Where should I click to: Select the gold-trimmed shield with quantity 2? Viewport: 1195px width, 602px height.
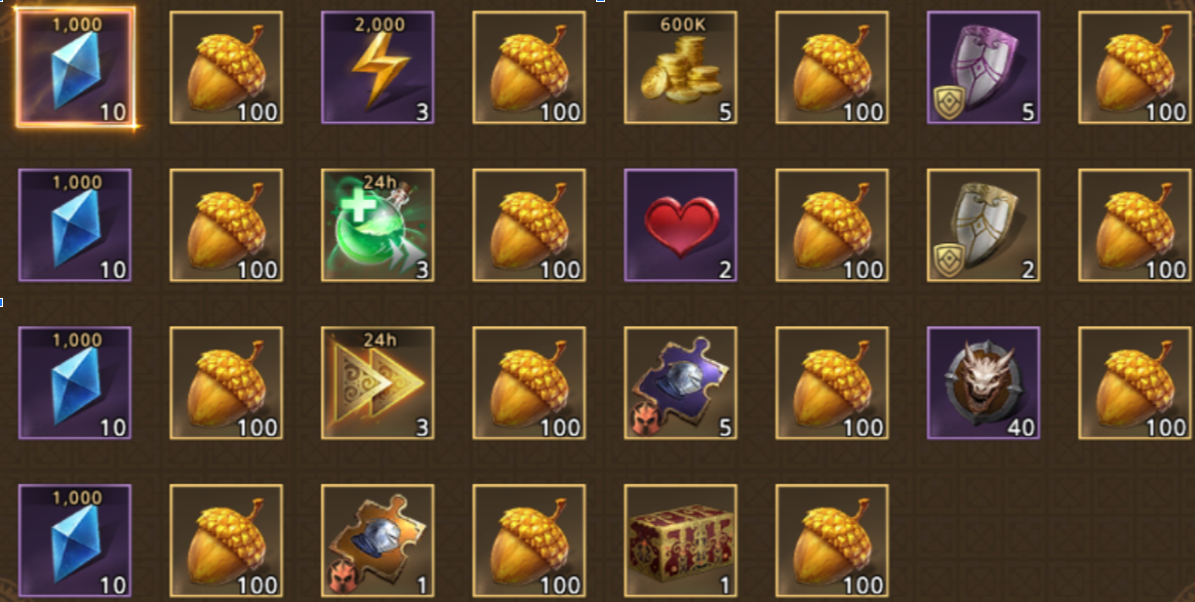(983, 226)
